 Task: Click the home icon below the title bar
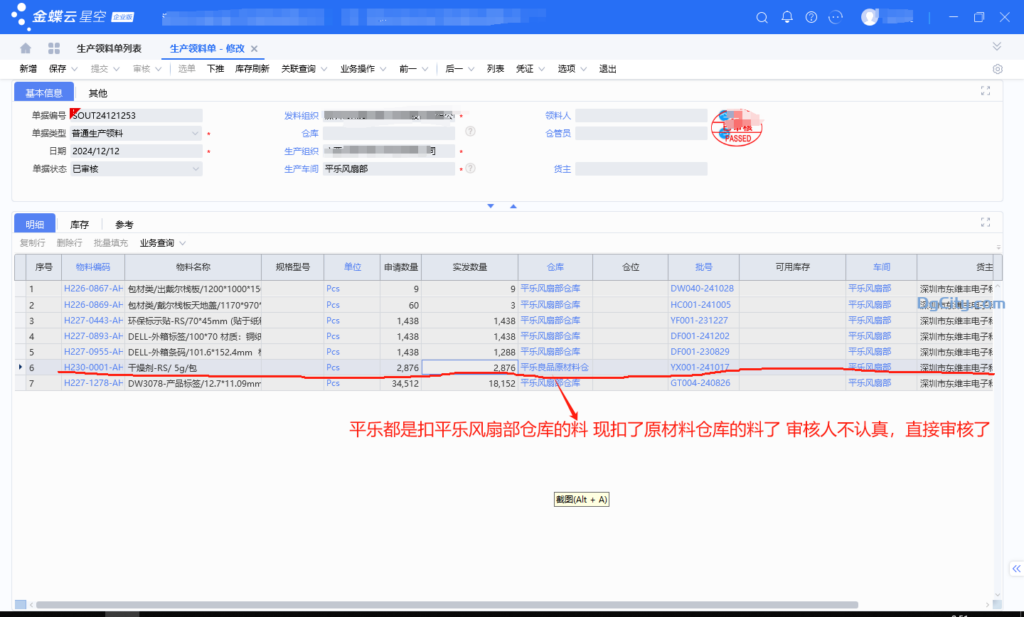coord(25,46)
